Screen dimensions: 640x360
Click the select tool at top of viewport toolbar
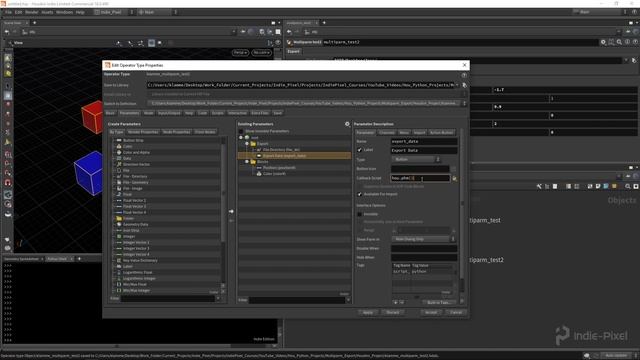8,58
